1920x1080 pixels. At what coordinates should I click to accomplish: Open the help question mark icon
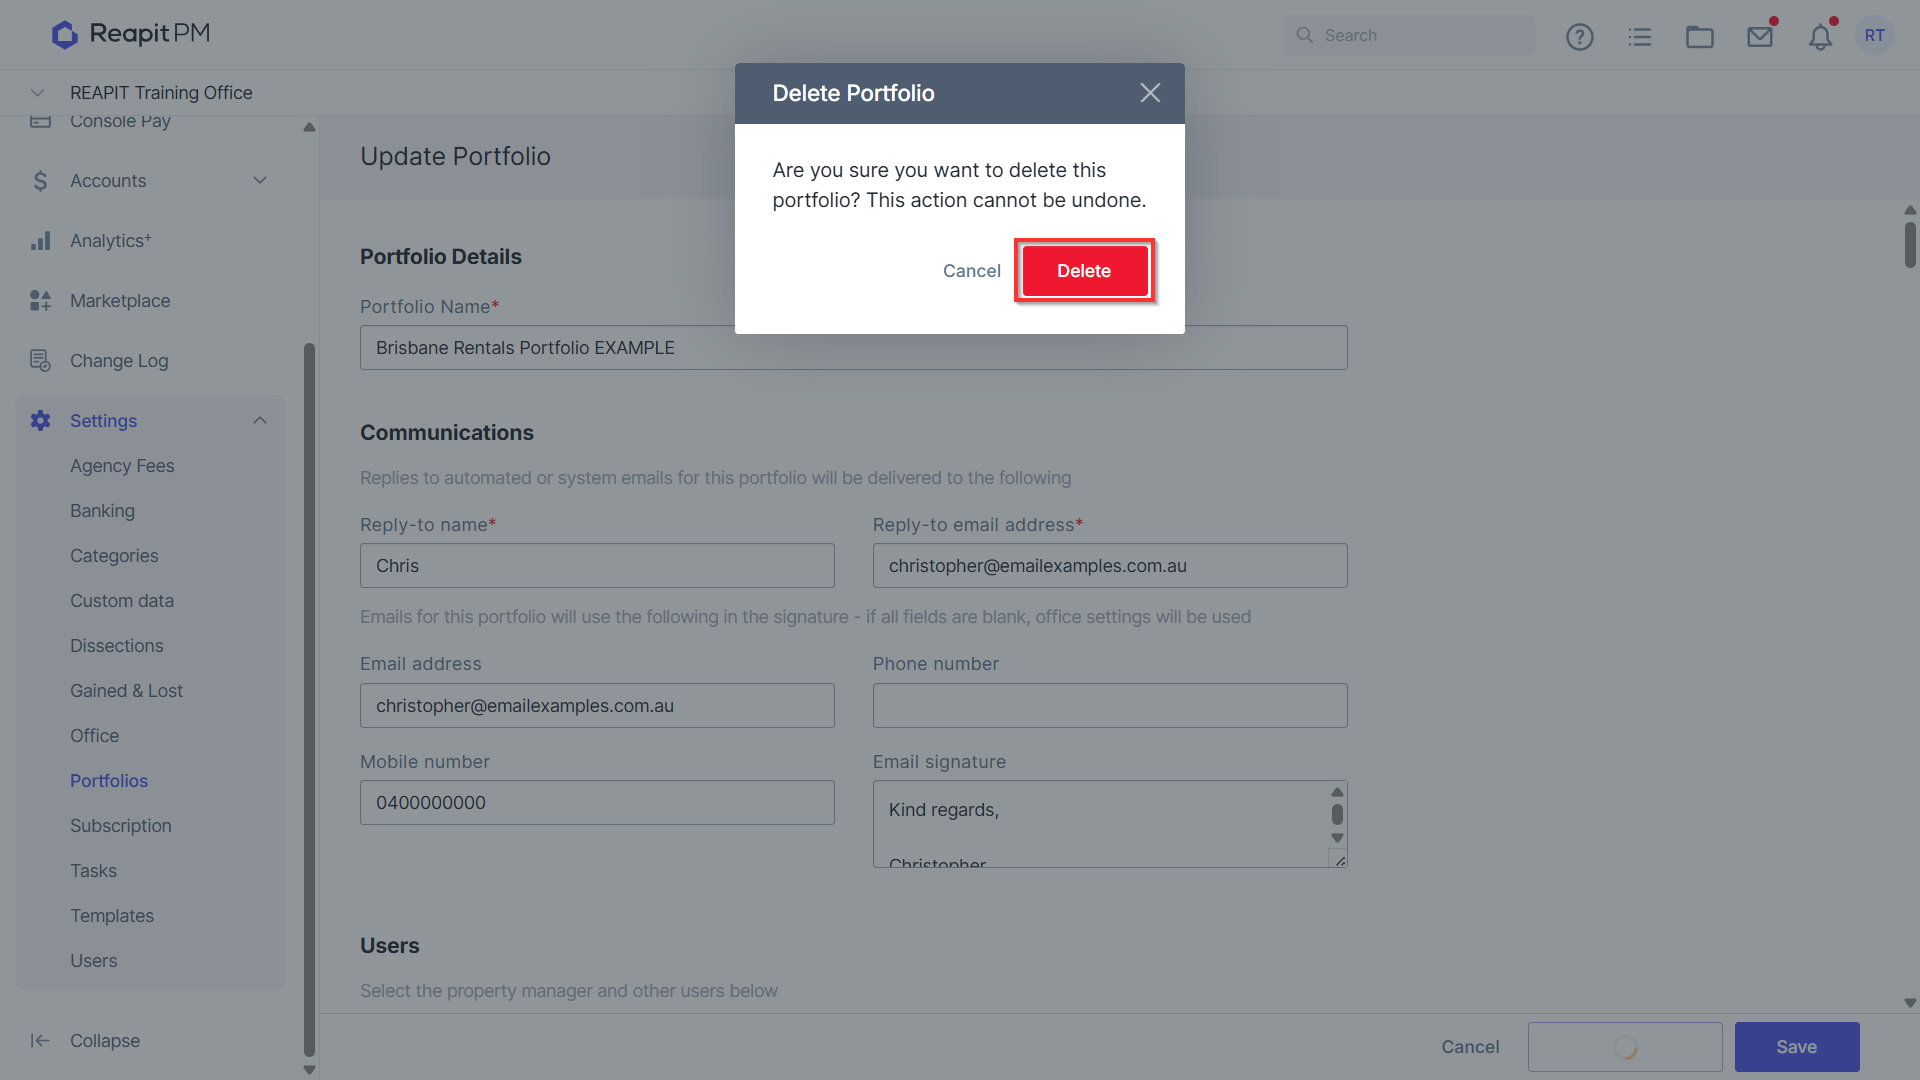click(x=1579, y=37)
